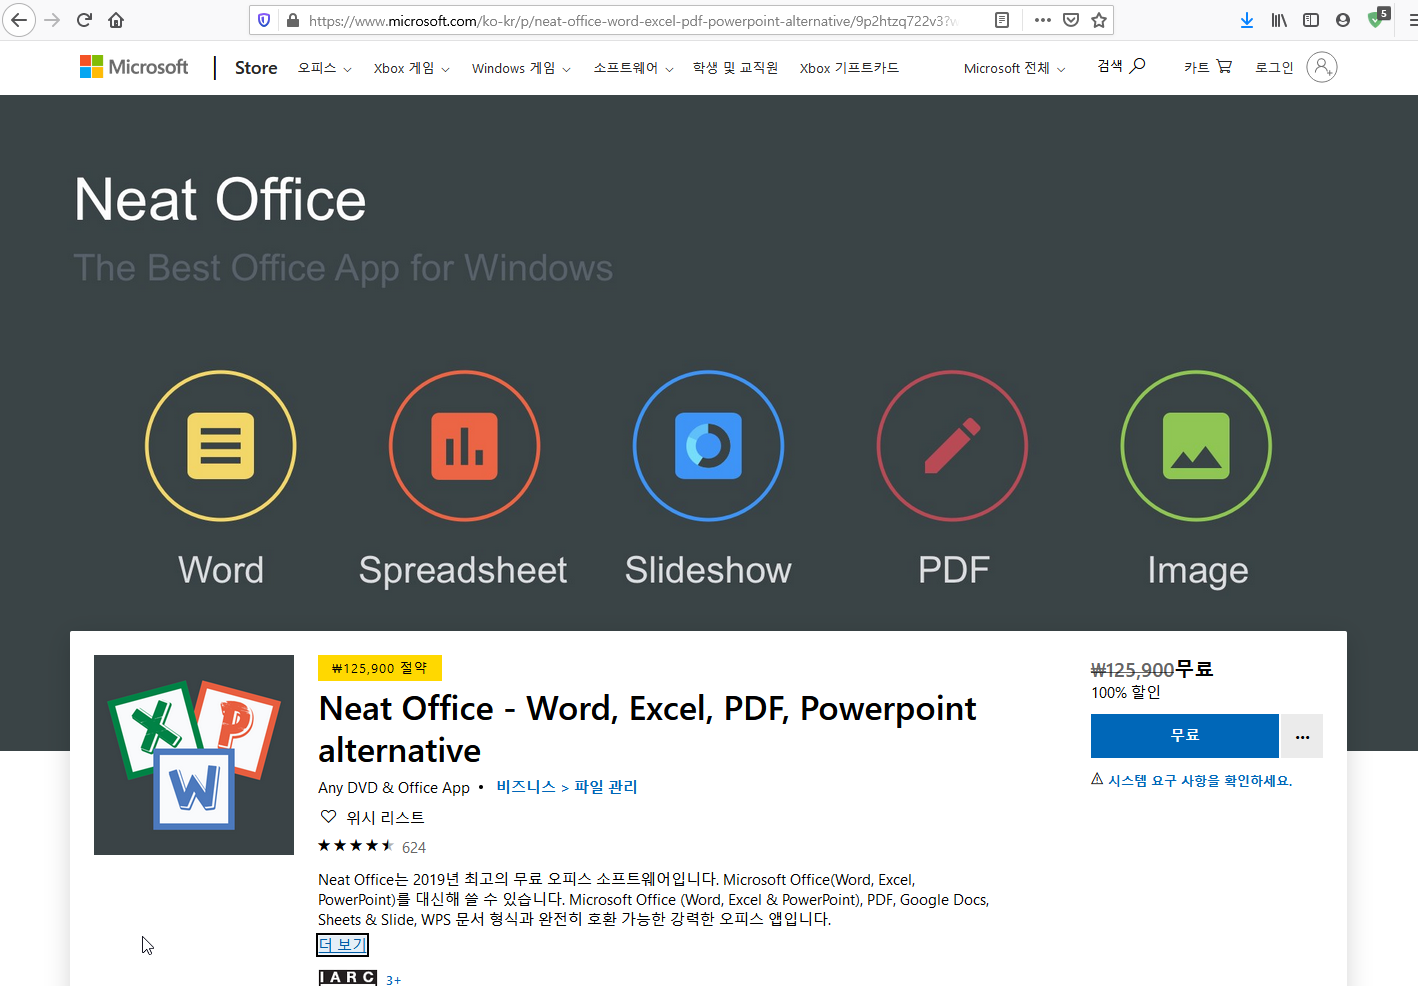This screenshot has height=986, width=1418.
Task: Toggle reader view icon in address bar
Action: click(1002, 20)
